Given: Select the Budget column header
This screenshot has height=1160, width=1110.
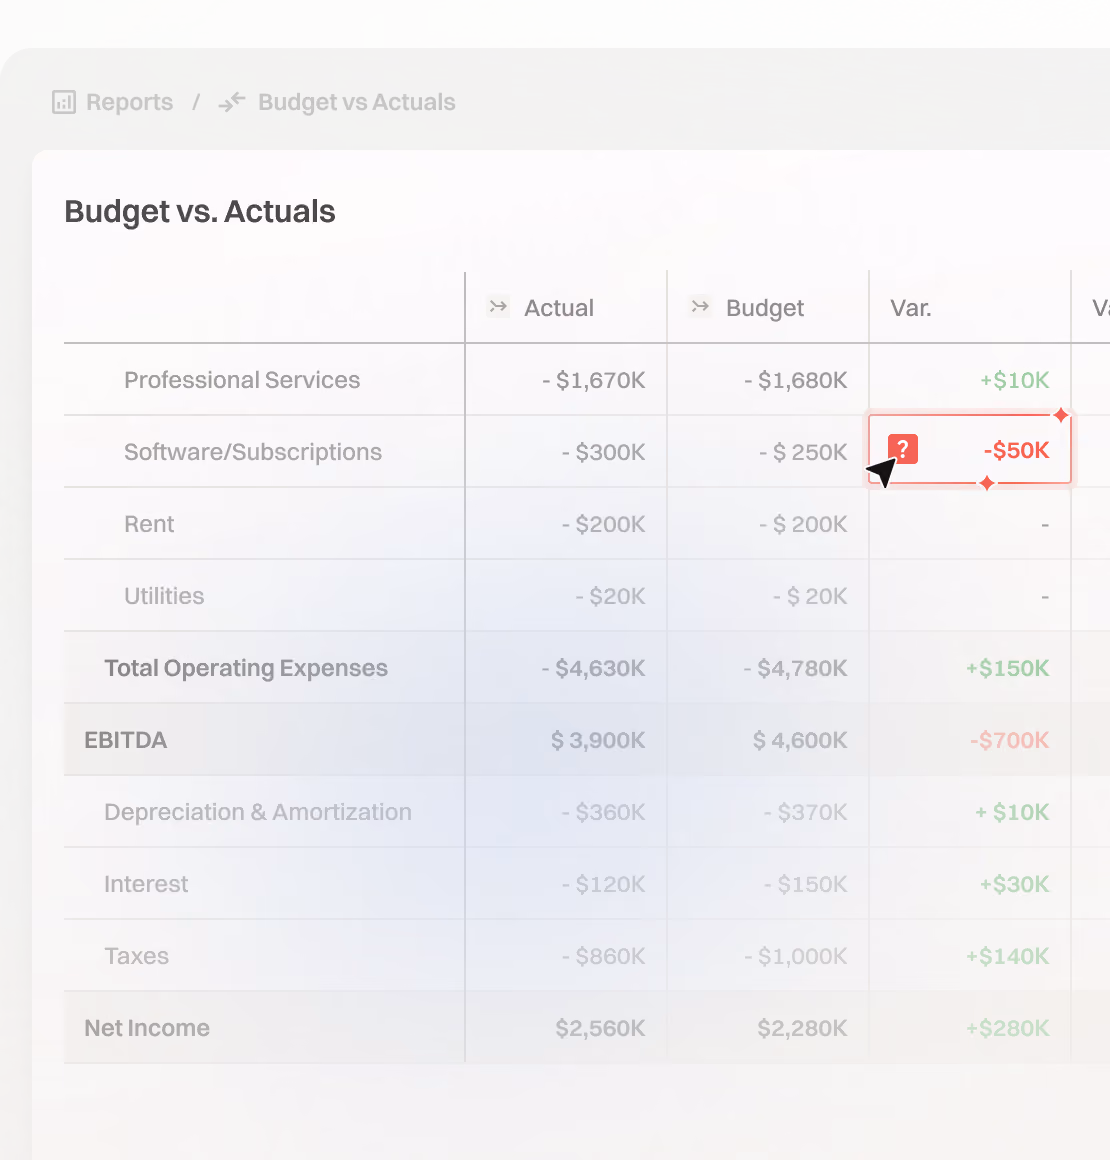Looking at the screenshot, I should [x=764, y=308].
